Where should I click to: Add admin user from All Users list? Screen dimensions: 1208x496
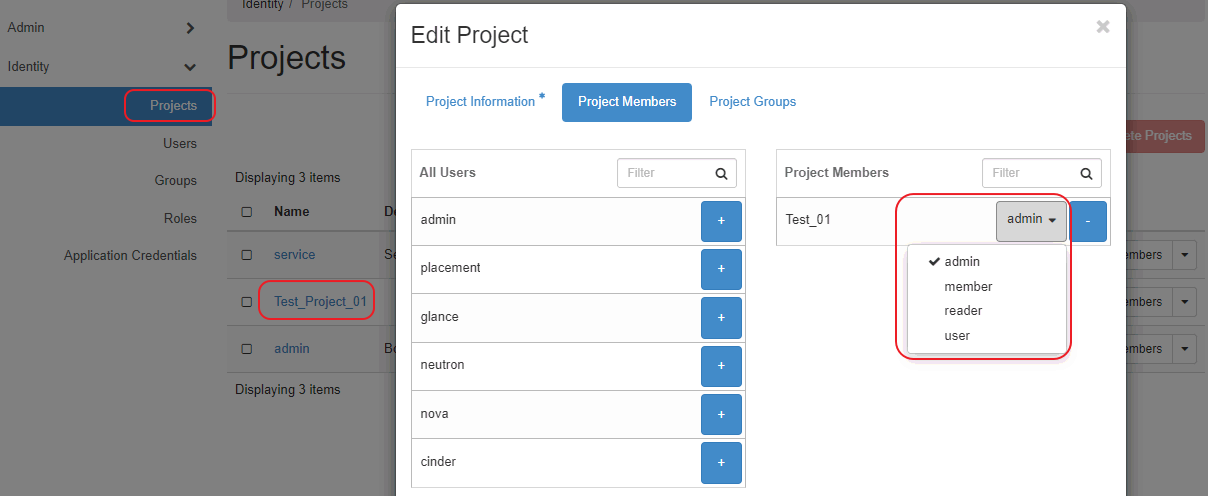tap(721, 221)
